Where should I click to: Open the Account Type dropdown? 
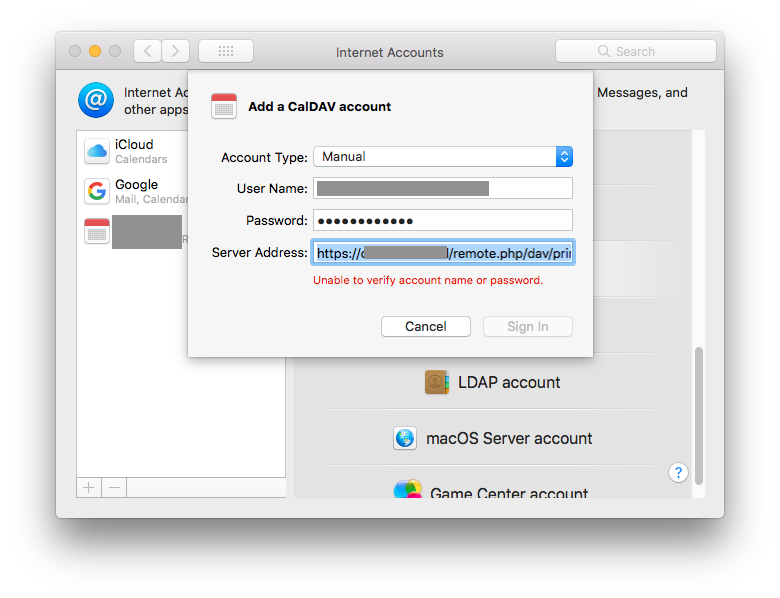tap(443, 156)
